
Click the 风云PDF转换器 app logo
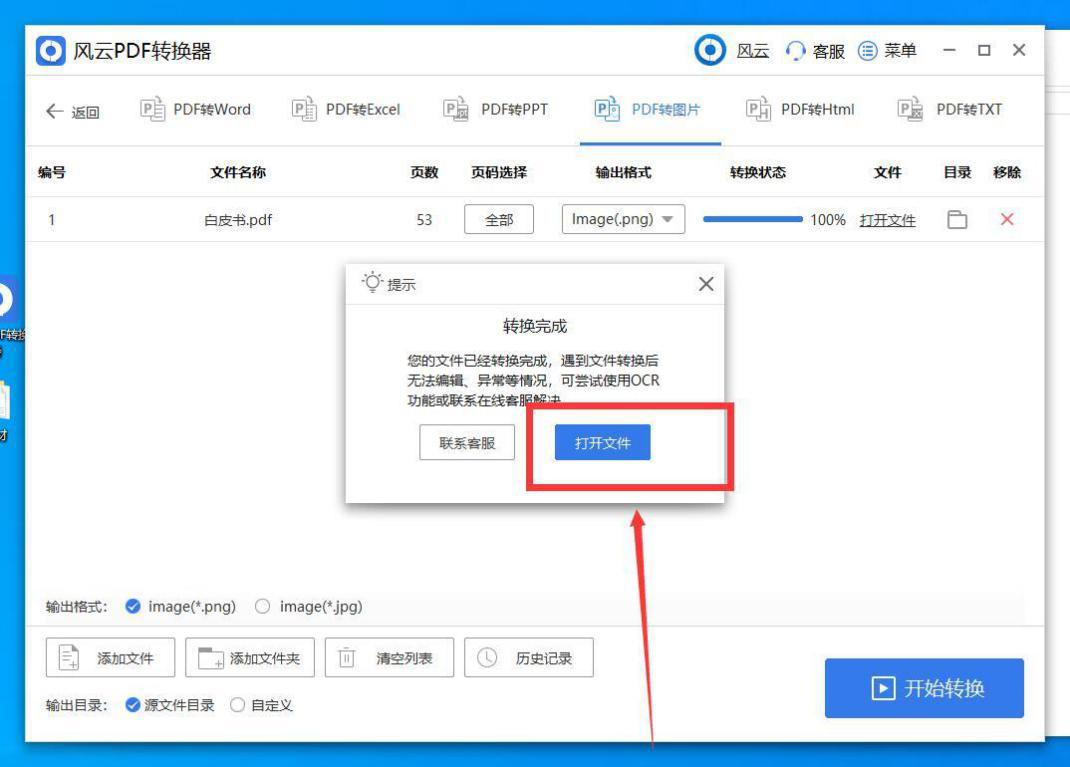[x=50, y=50]
